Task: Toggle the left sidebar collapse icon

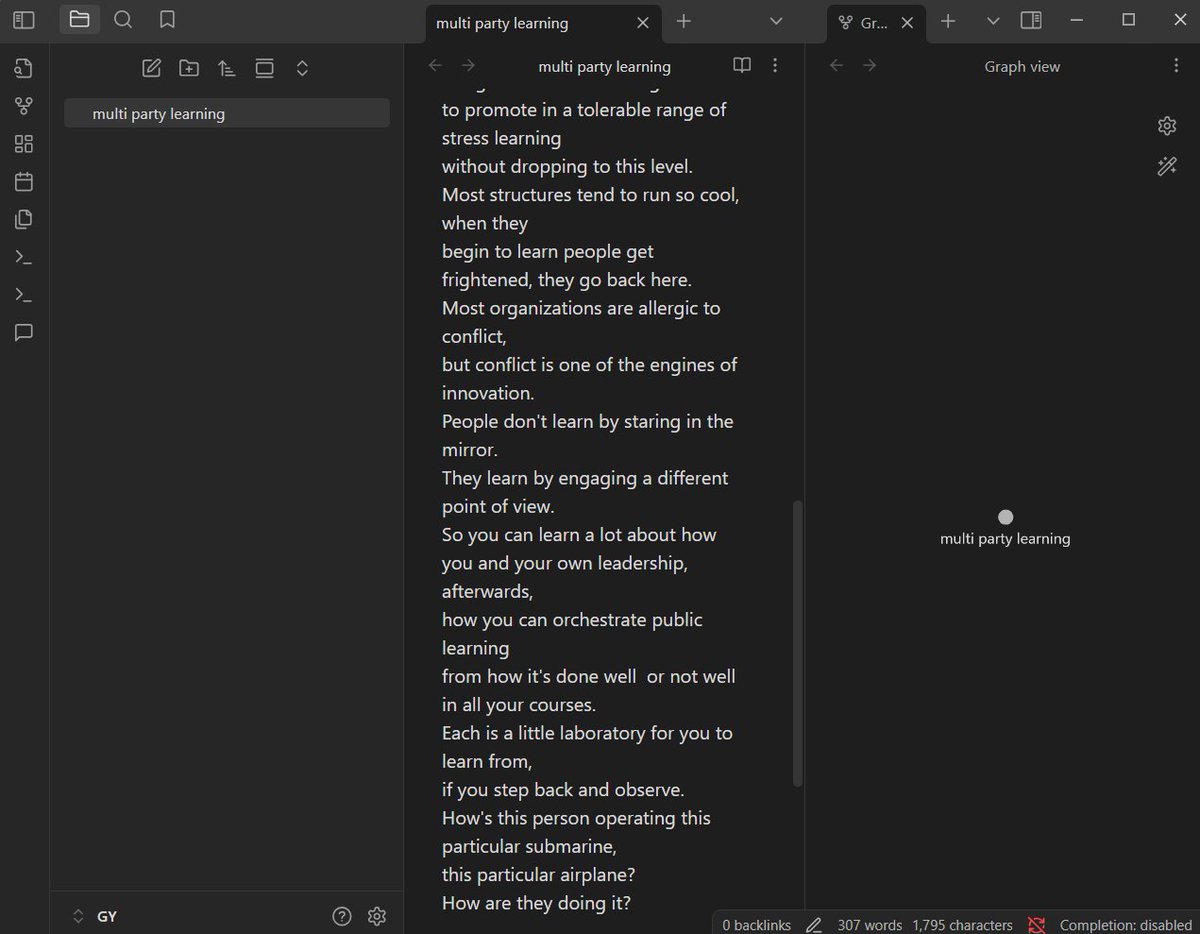Action: pos(24,20)
